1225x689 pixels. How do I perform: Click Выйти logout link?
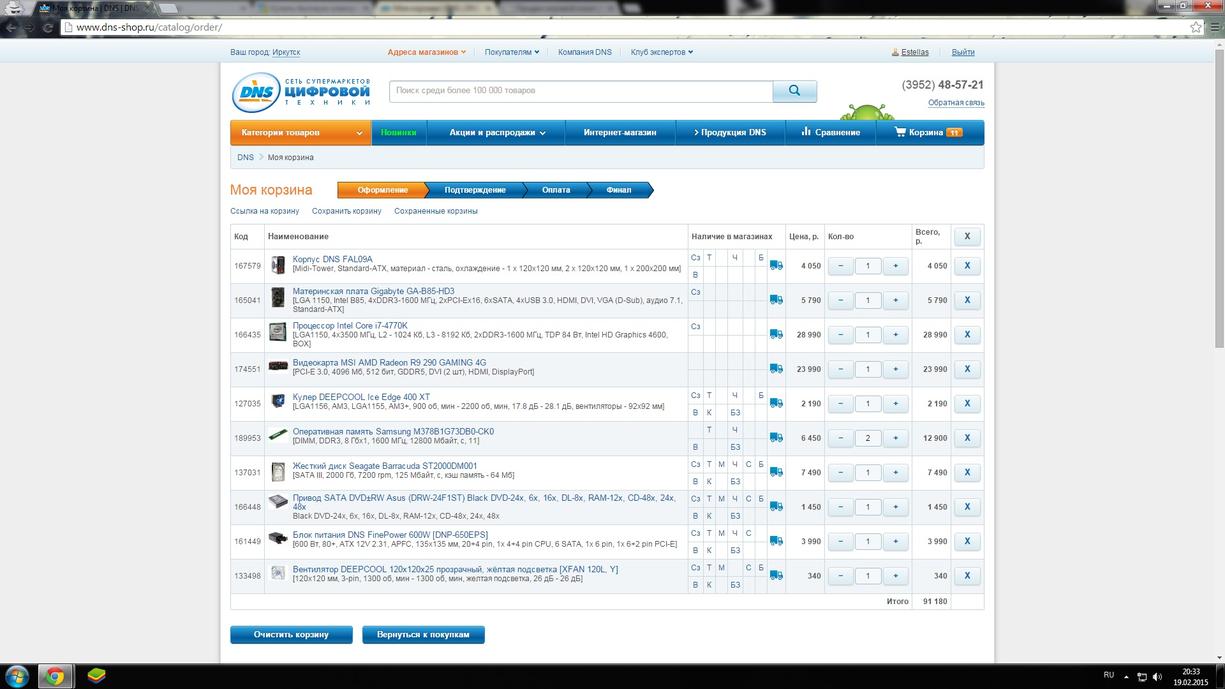[x=963, y=52]
